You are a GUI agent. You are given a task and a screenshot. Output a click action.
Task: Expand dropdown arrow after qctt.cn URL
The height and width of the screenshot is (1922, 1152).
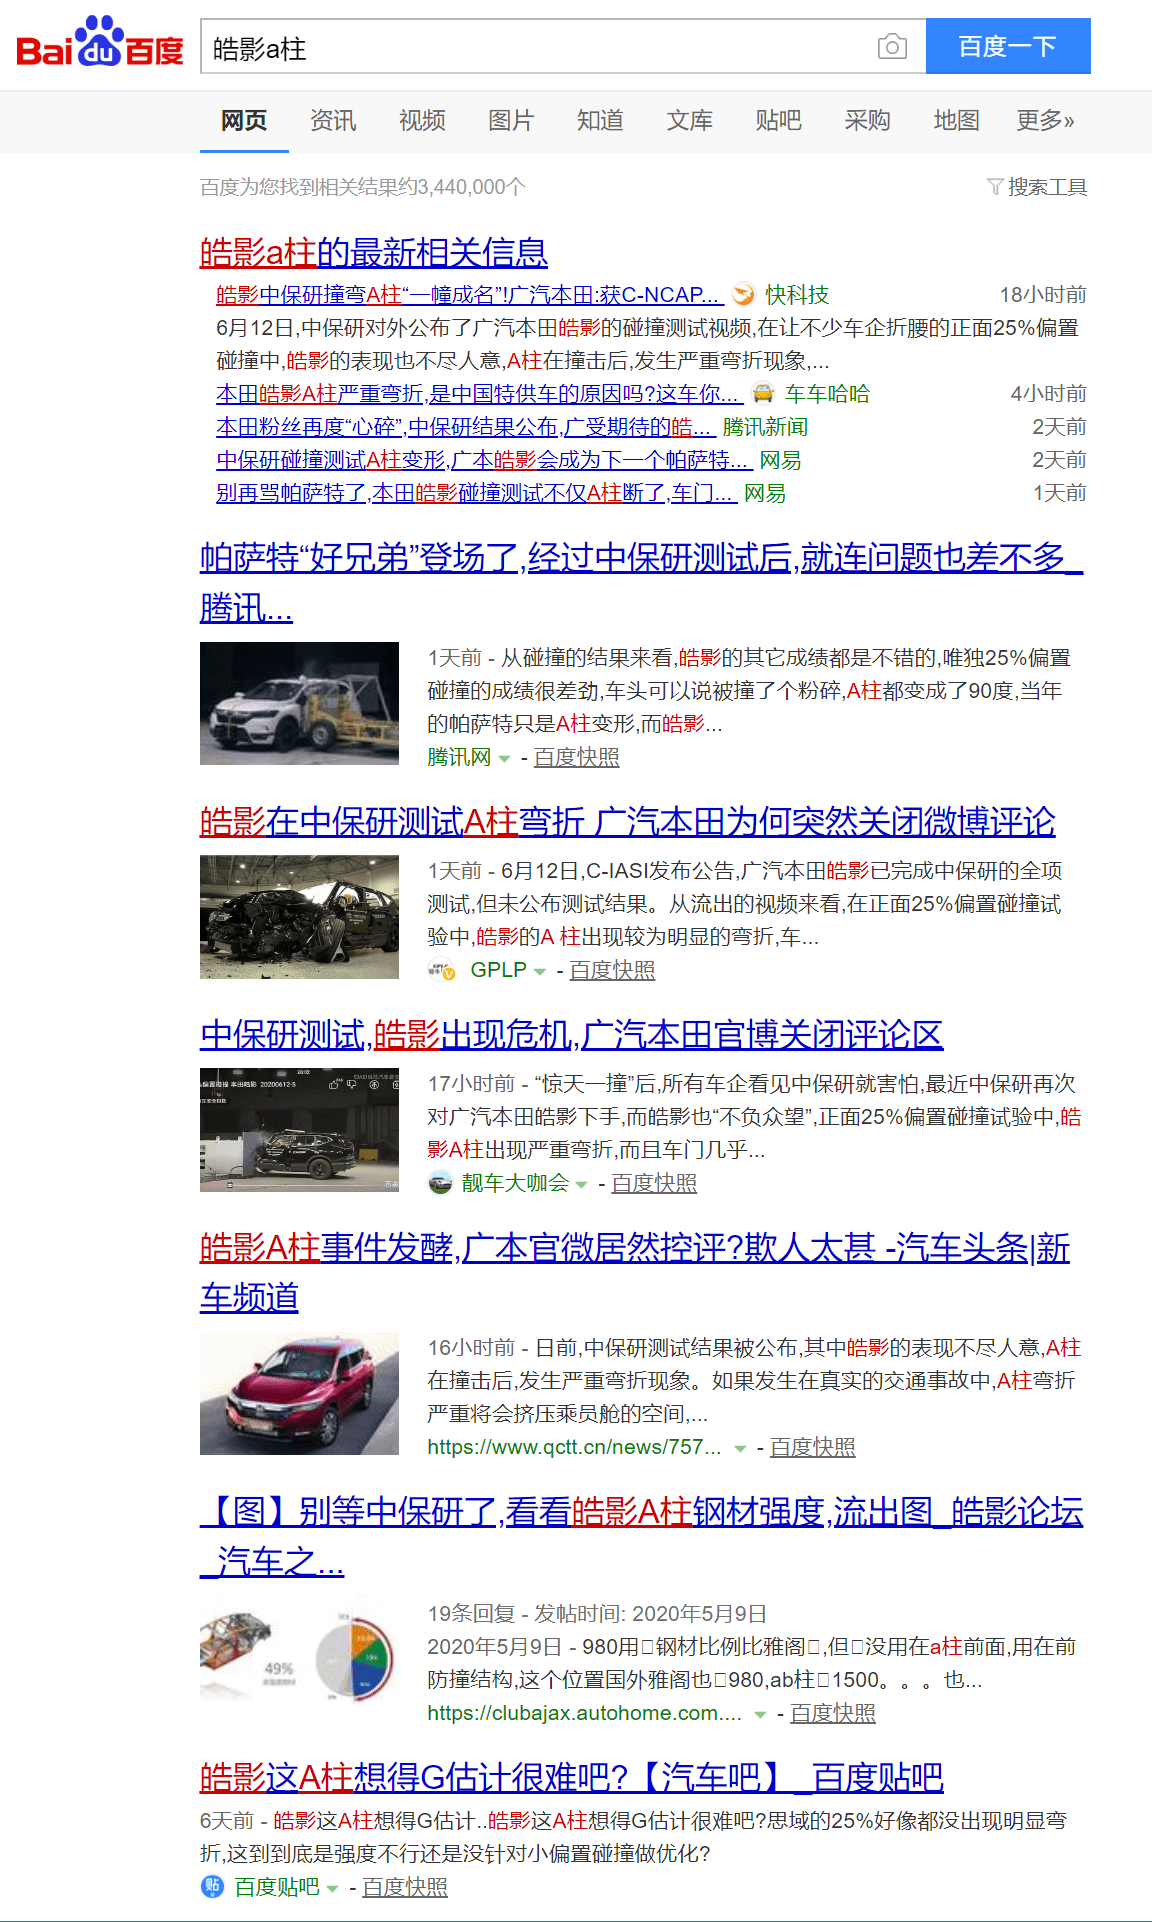tap(740, 1449)
